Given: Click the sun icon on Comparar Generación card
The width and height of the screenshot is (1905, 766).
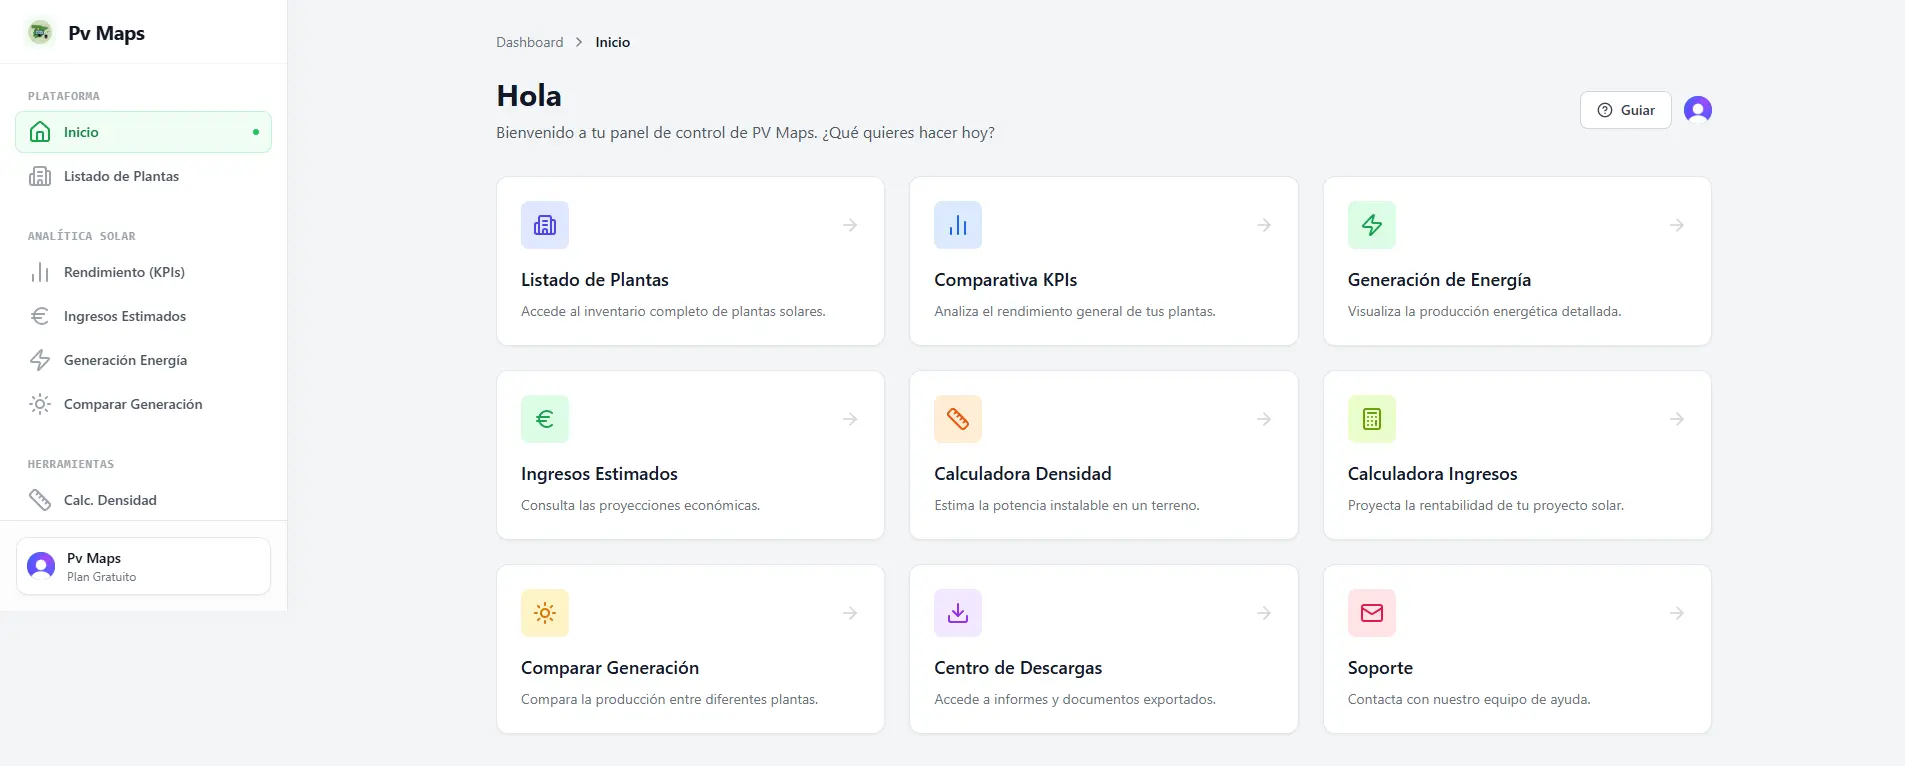Looking at the screenshot, I should point(545,613).
